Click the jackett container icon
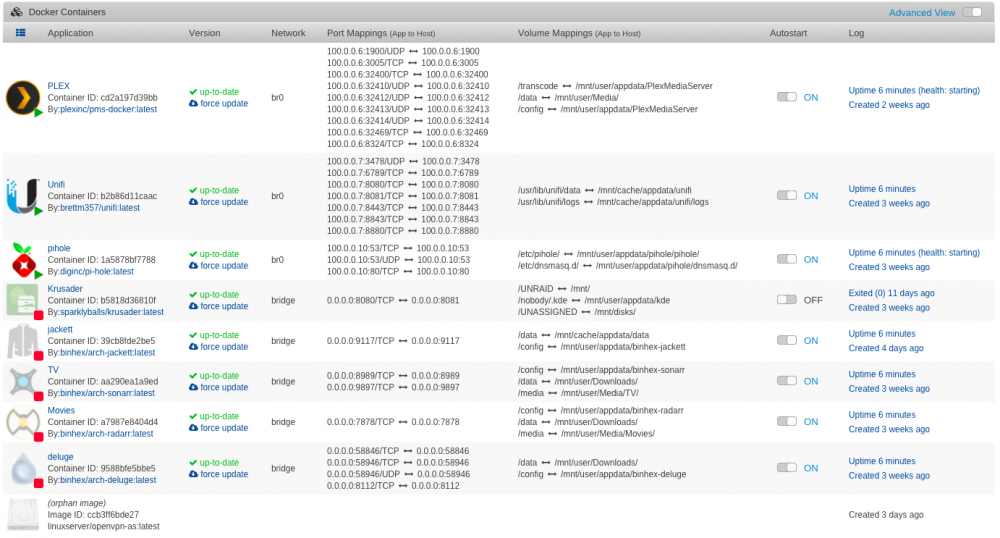This screenshot has width=1000, height=538. coord(23,341)
